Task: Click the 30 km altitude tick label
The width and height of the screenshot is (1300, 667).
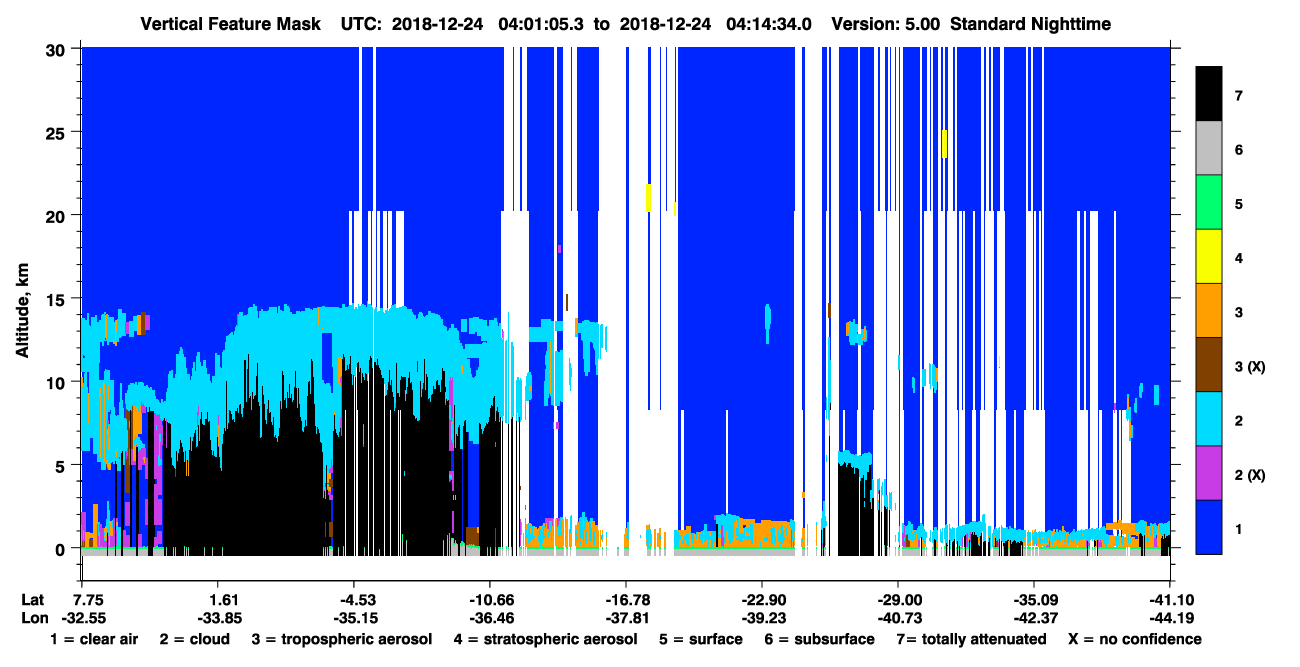Action: pyautogui.click(x=58, y=49)
